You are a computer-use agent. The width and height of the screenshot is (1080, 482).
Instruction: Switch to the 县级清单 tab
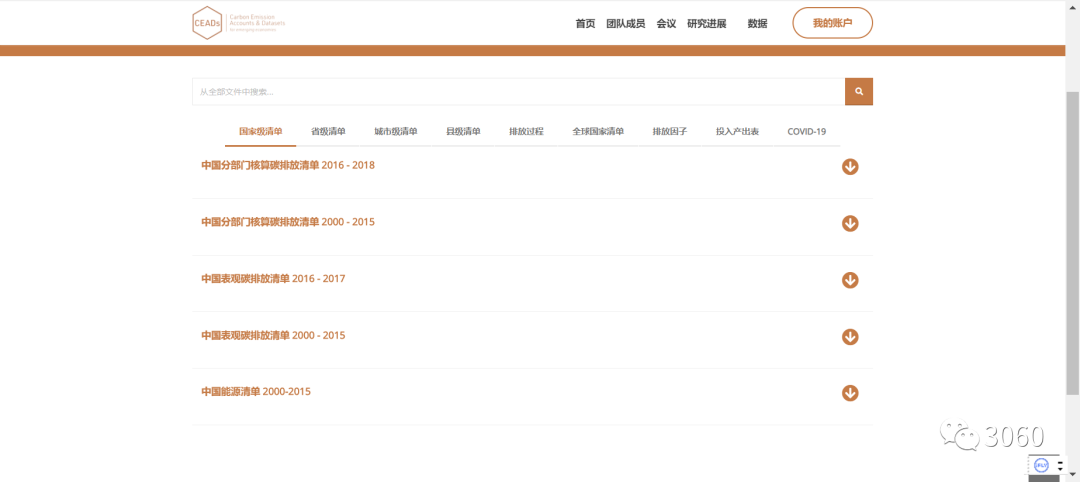(463, 132)
